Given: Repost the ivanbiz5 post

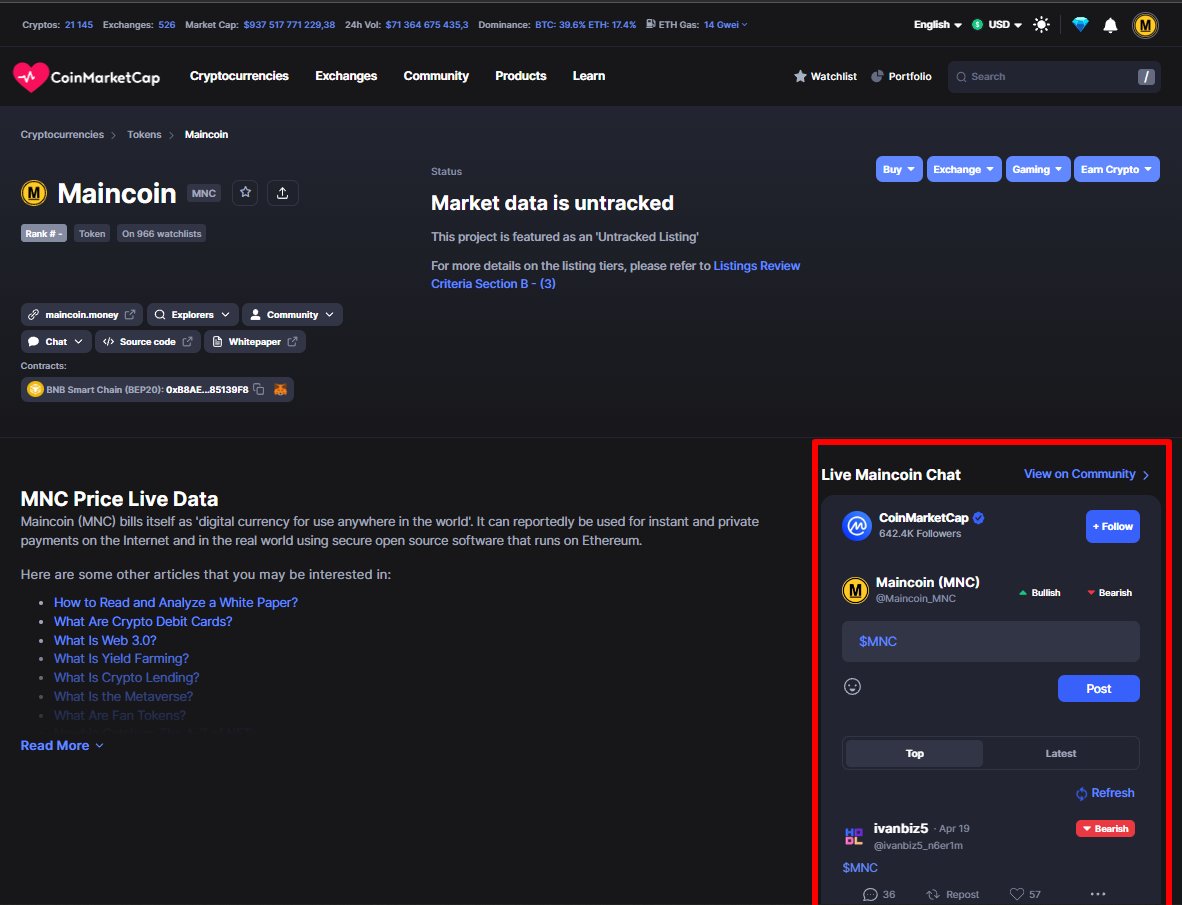Looking at the screenshot, I should (x=953, y=894).
